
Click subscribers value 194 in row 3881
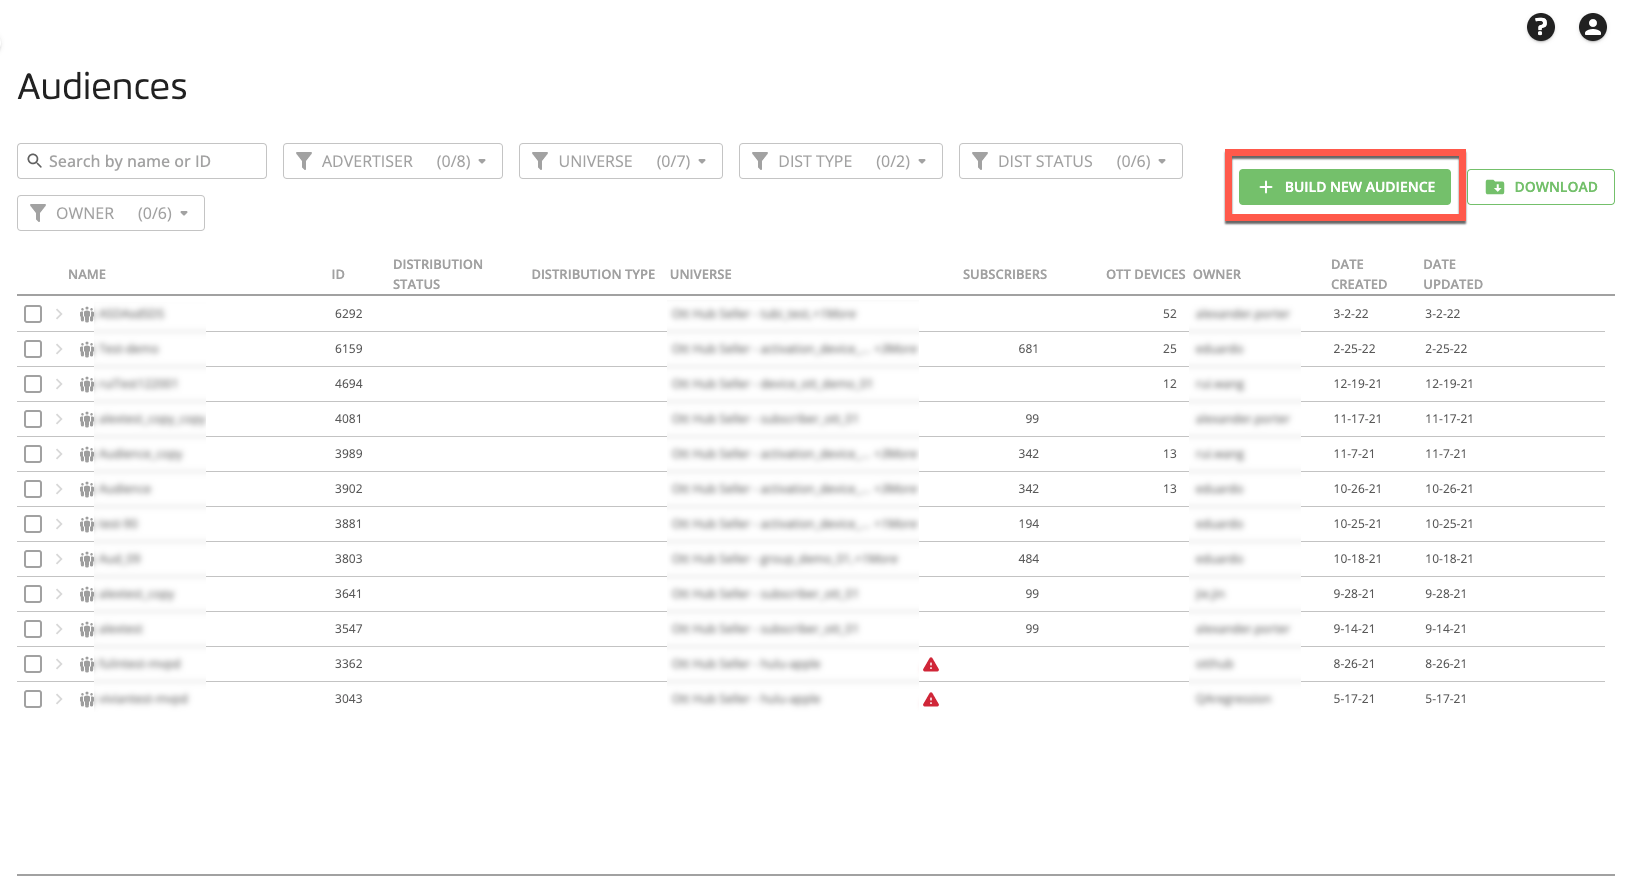pos(1029,524)
